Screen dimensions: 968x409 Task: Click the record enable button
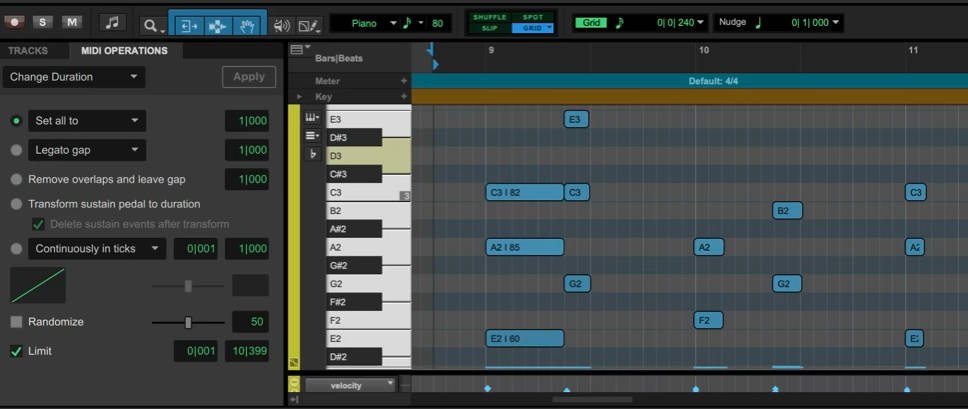pos(15,22)
